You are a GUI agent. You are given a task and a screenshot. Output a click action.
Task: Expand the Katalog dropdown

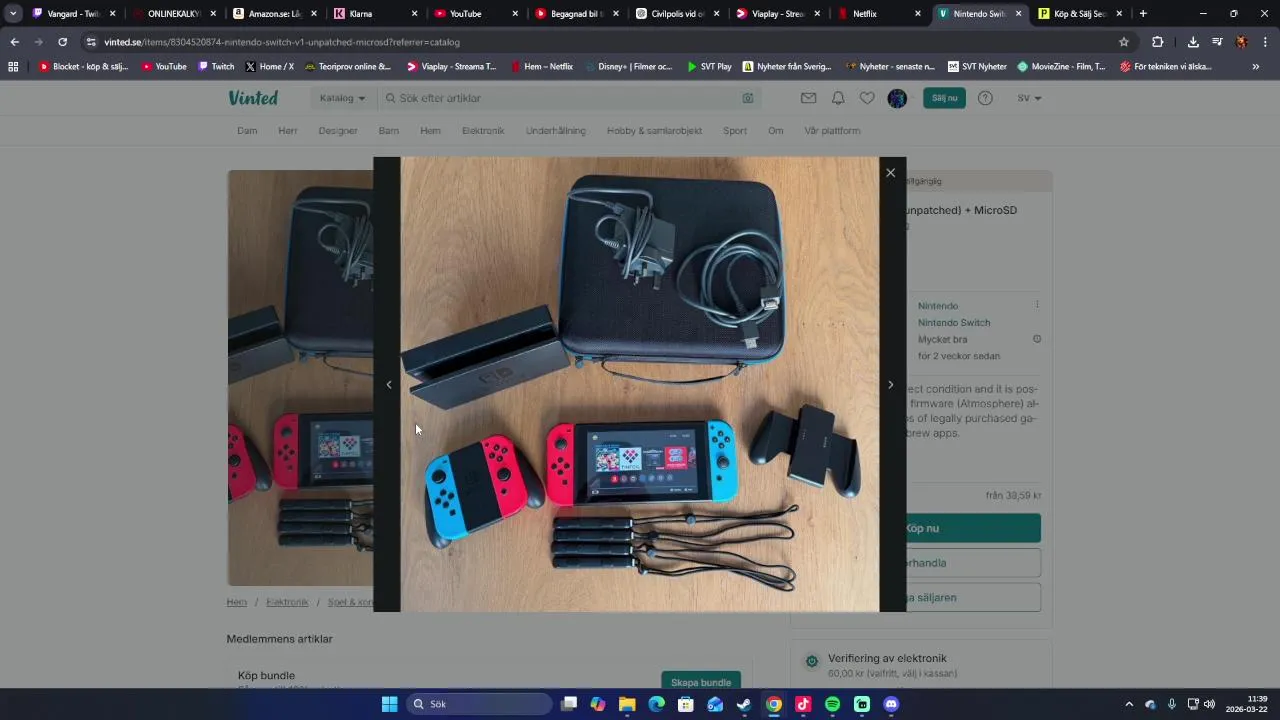(342, 98)
